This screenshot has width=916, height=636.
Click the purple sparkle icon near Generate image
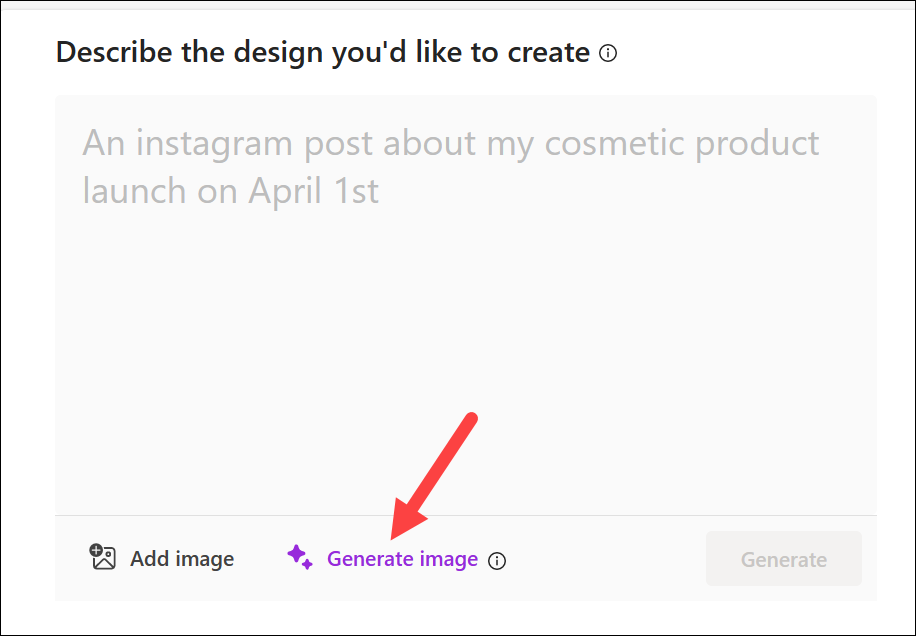[x=300, y=559]
